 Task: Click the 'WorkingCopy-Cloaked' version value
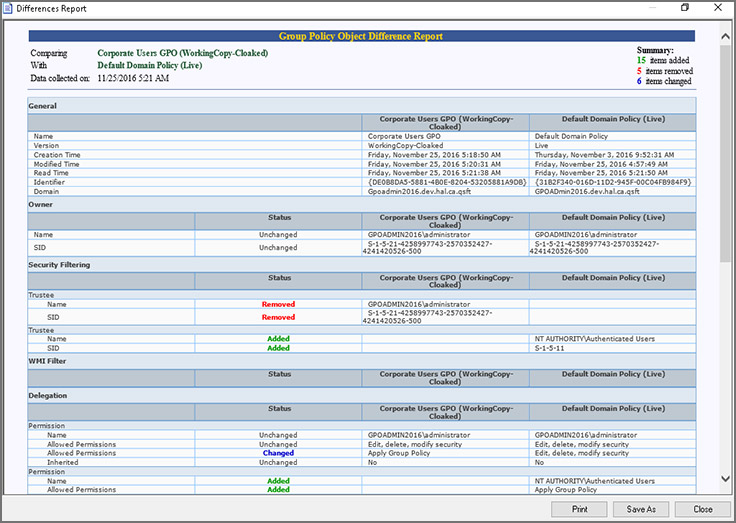(405, 146)
